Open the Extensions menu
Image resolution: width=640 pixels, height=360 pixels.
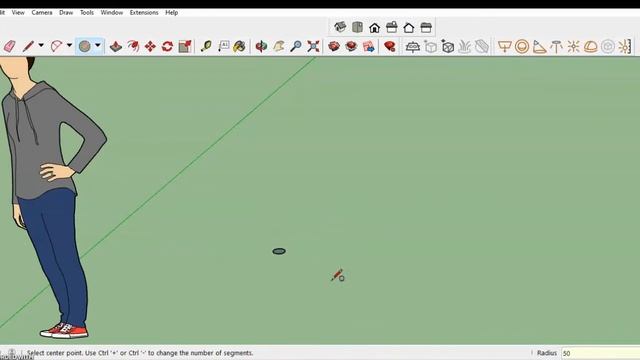tap(144, 13)
